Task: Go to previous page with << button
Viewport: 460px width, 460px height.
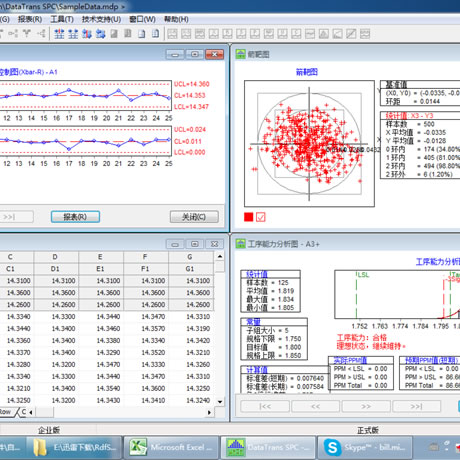Action: coord(316,406)
